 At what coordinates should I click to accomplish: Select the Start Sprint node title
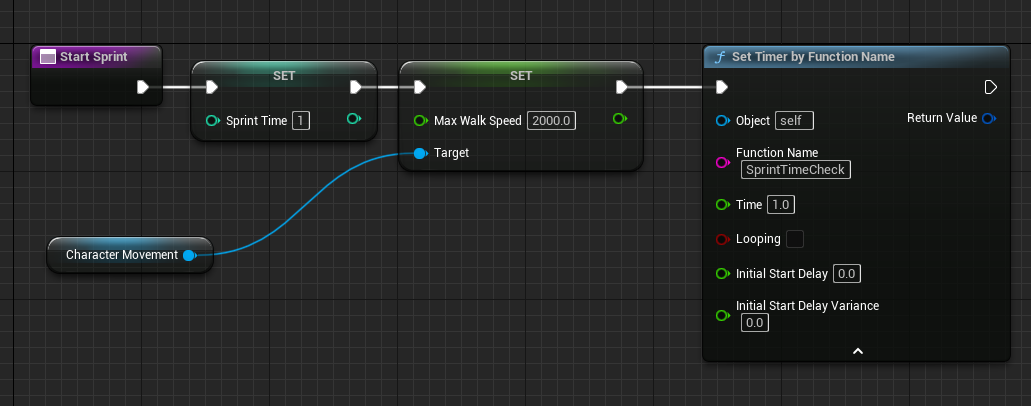pyautogui.click(x=94, y=57)
